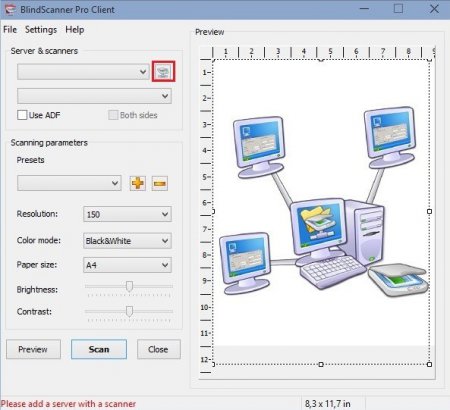
Task: Open the server selection dropdown
Action: [83, 72]
